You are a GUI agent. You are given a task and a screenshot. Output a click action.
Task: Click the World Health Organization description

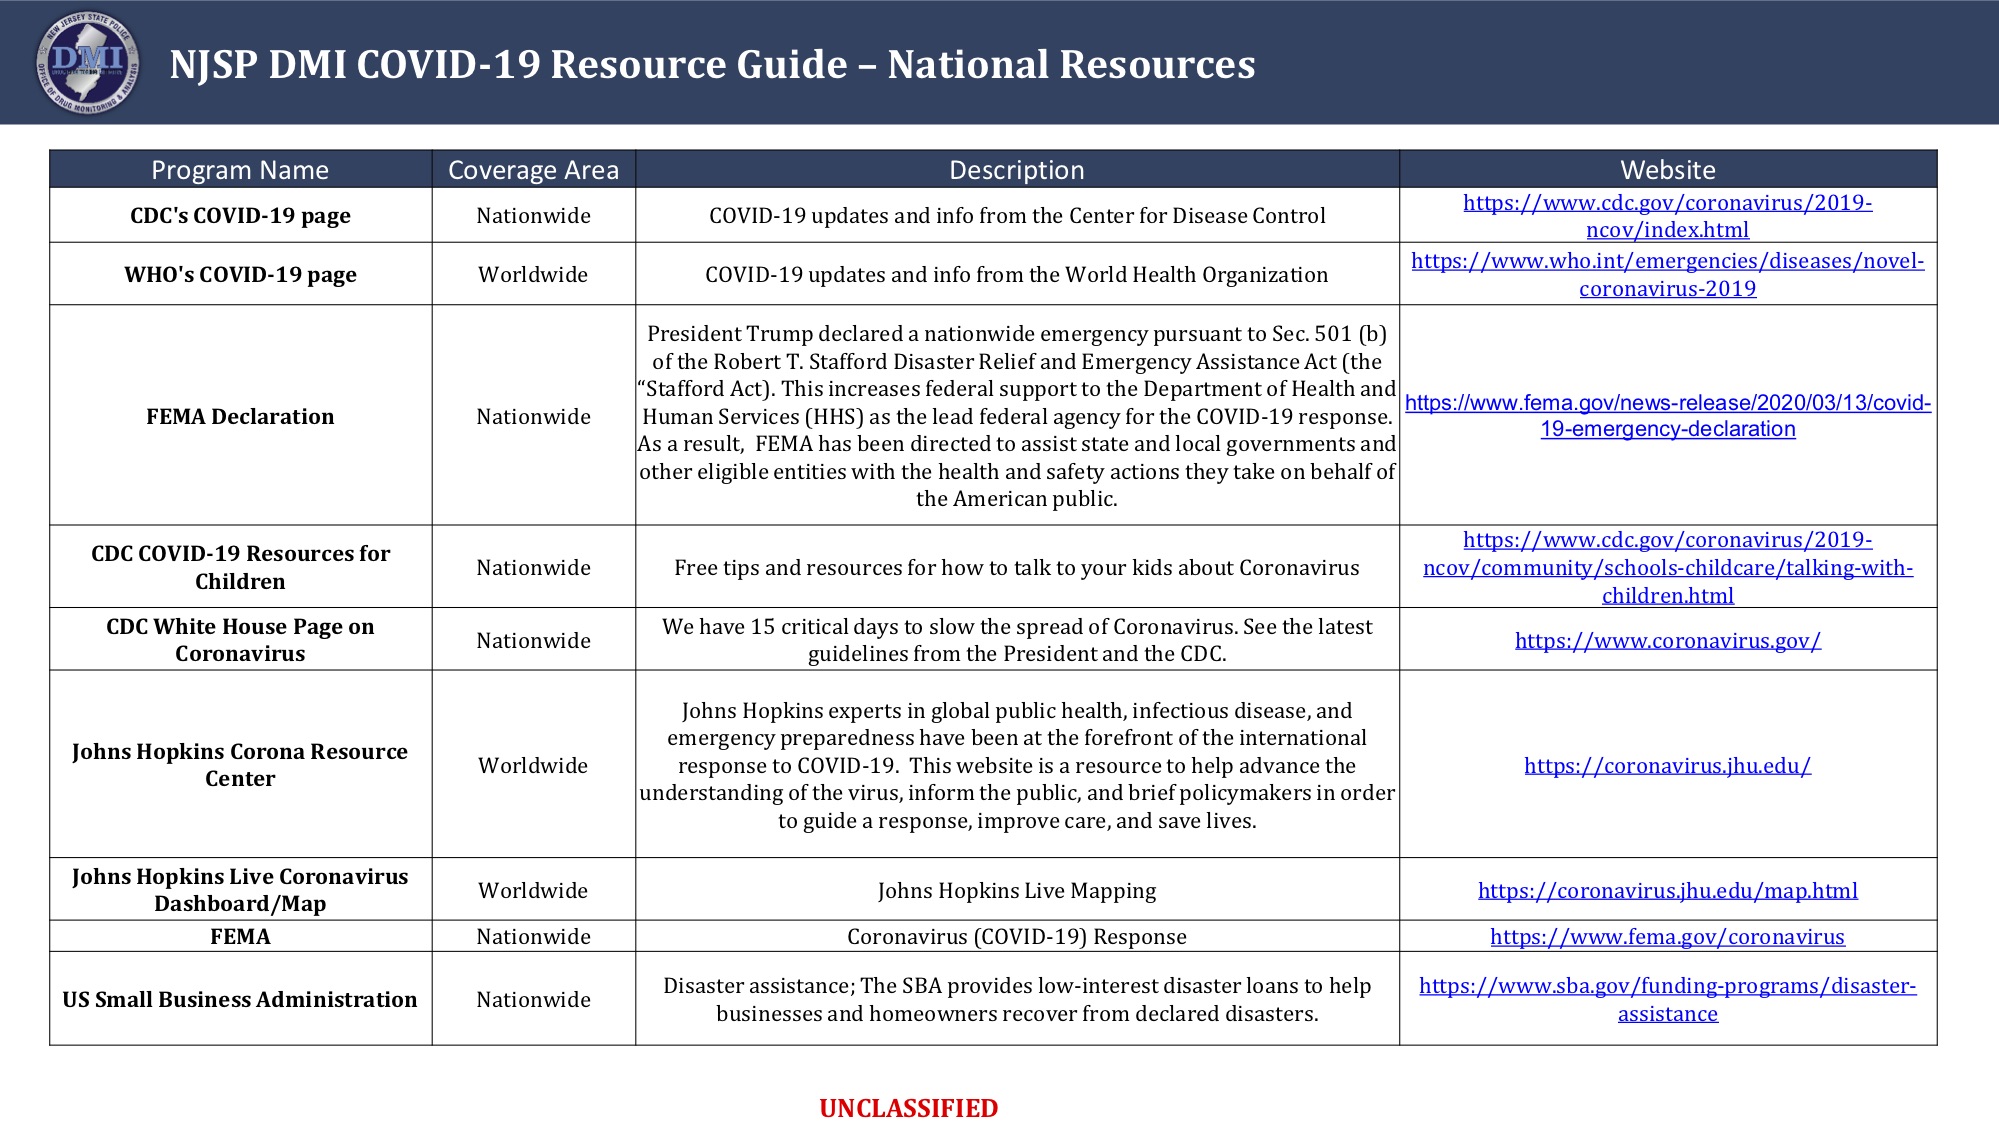[1017, 275]
